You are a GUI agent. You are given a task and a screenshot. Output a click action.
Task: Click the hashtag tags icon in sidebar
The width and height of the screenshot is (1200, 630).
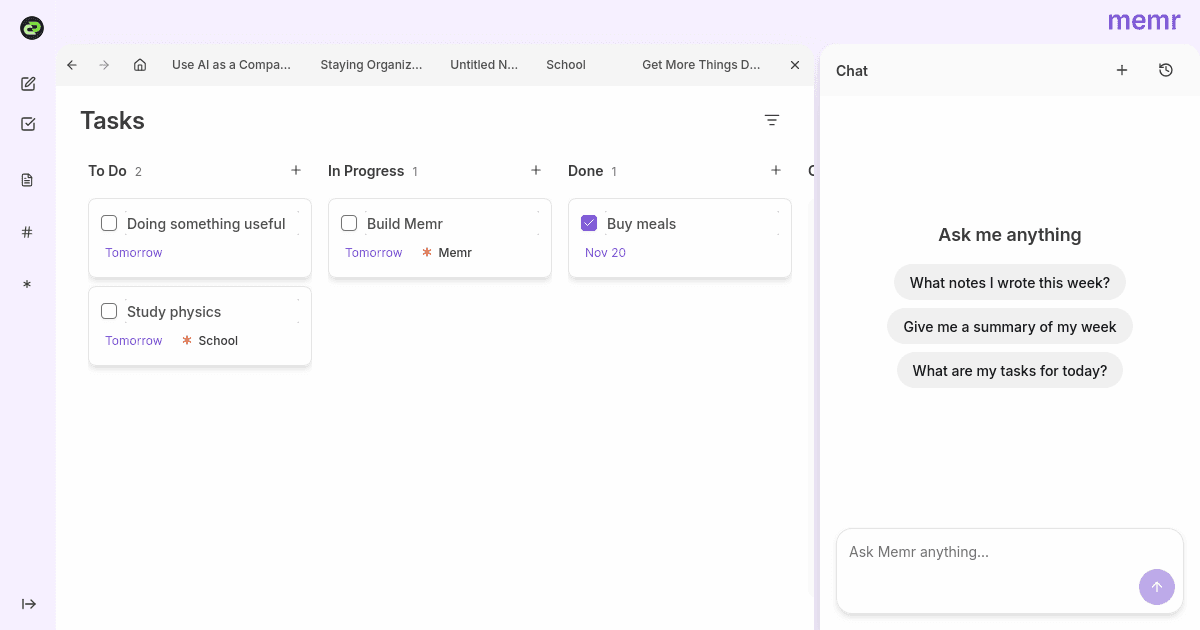(x=28, y=232)
